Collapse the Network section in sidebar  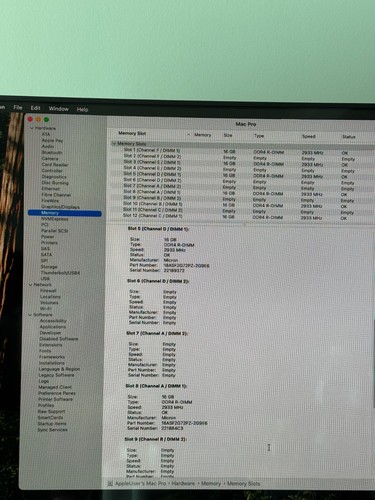(x=31, y=285)
